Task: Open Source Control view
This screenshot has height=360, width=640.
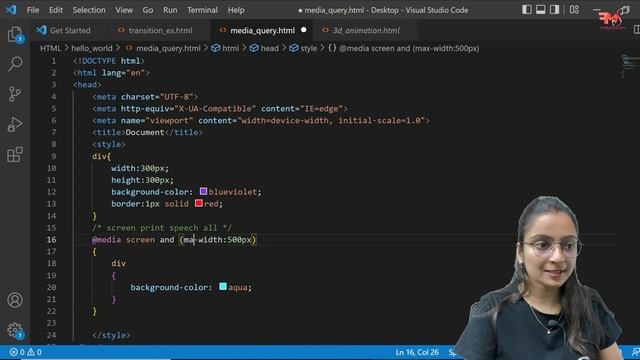Action: pos(15,94)
